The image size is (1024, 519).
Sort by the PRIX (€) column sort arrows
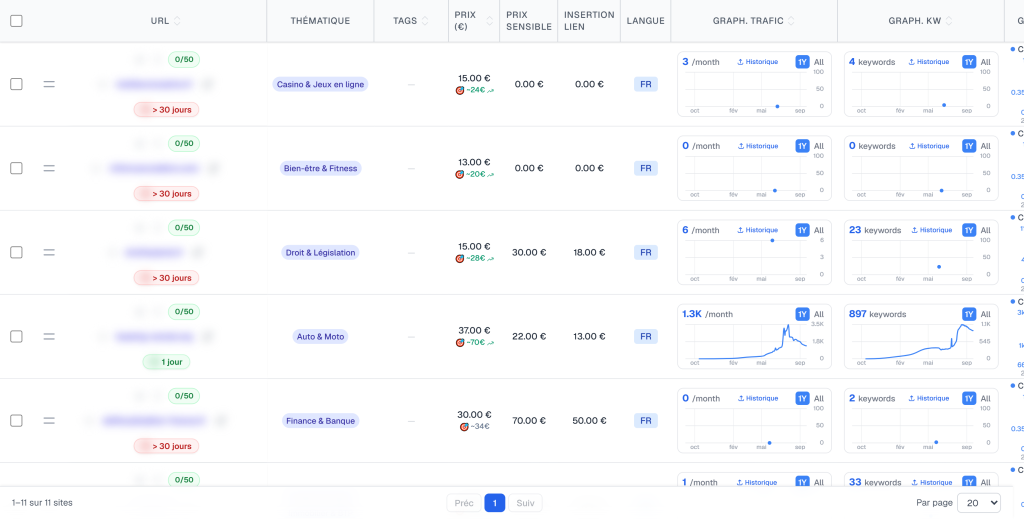[x=490, y=21]
